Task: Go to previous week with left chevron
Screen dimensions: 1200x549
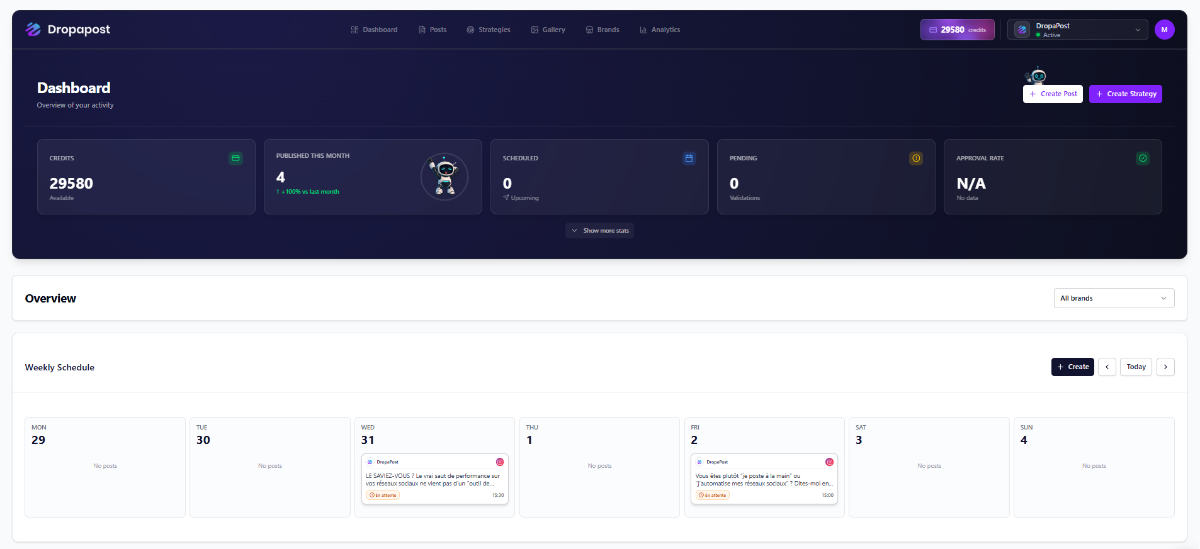Action: point(1107,367)
